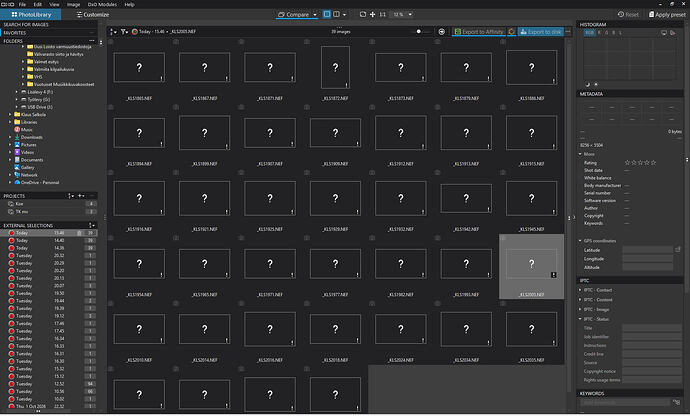This screenshot has height=416, width=690.
Task: Set zoom to 1:1
Action: point(382,15)
